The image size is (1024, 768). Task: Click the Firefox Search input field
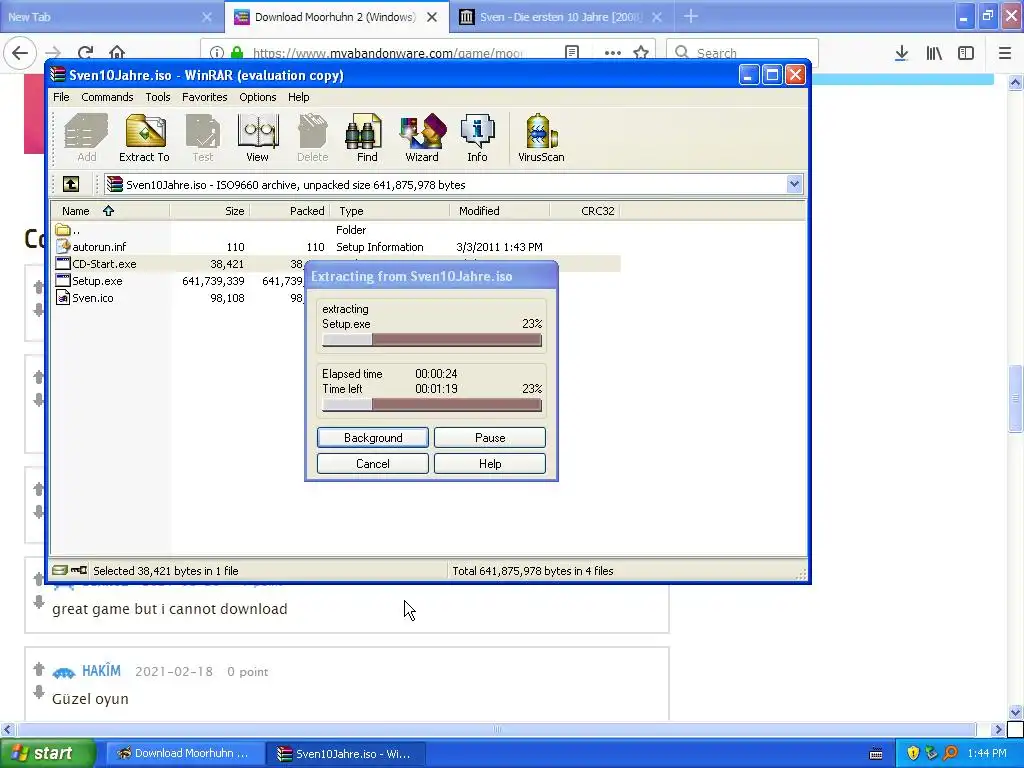743,53
